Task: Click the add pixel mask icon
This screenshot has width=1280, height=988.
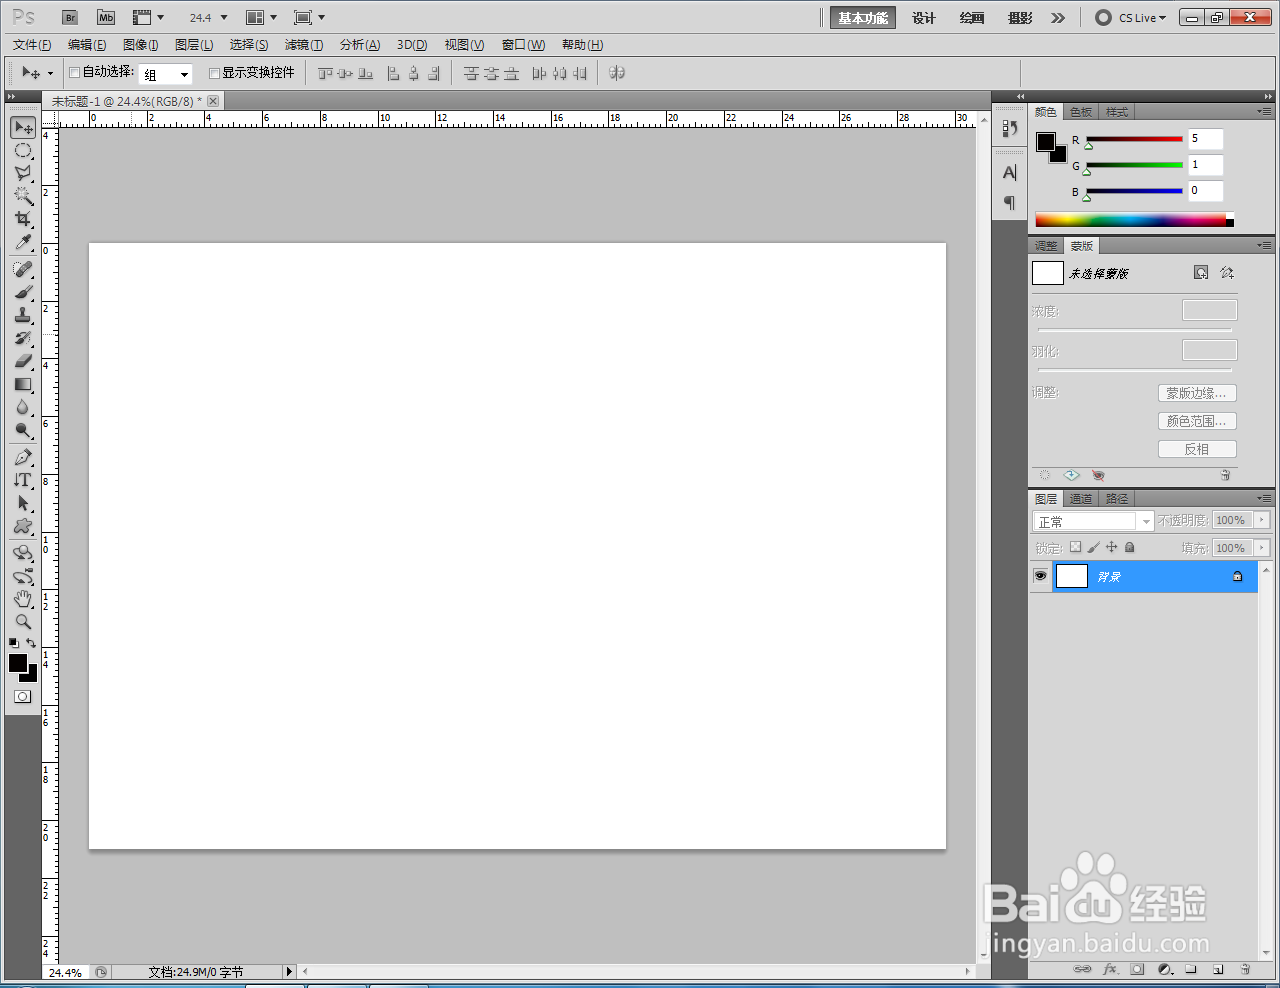Action: point(1201,273)
